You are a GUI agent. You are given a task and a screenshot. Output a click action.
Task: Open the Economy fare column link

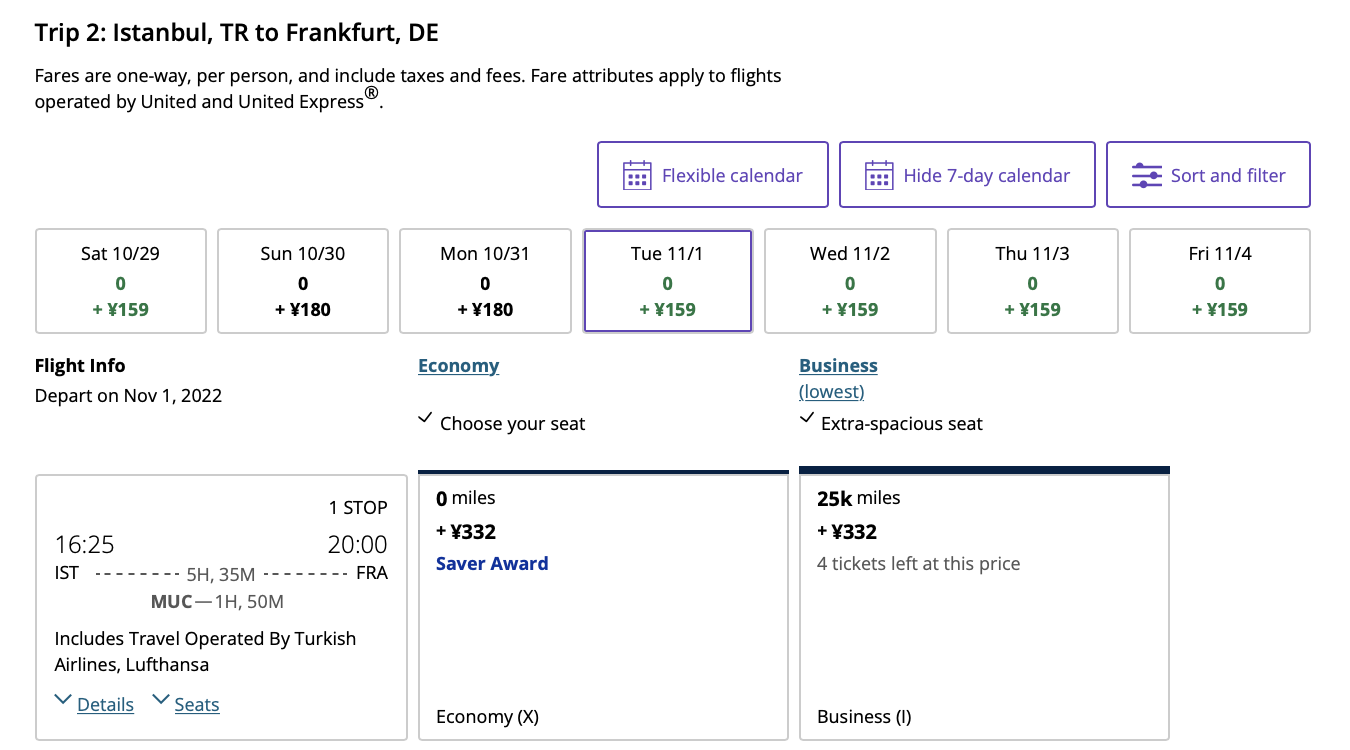(x=458, y=366)
